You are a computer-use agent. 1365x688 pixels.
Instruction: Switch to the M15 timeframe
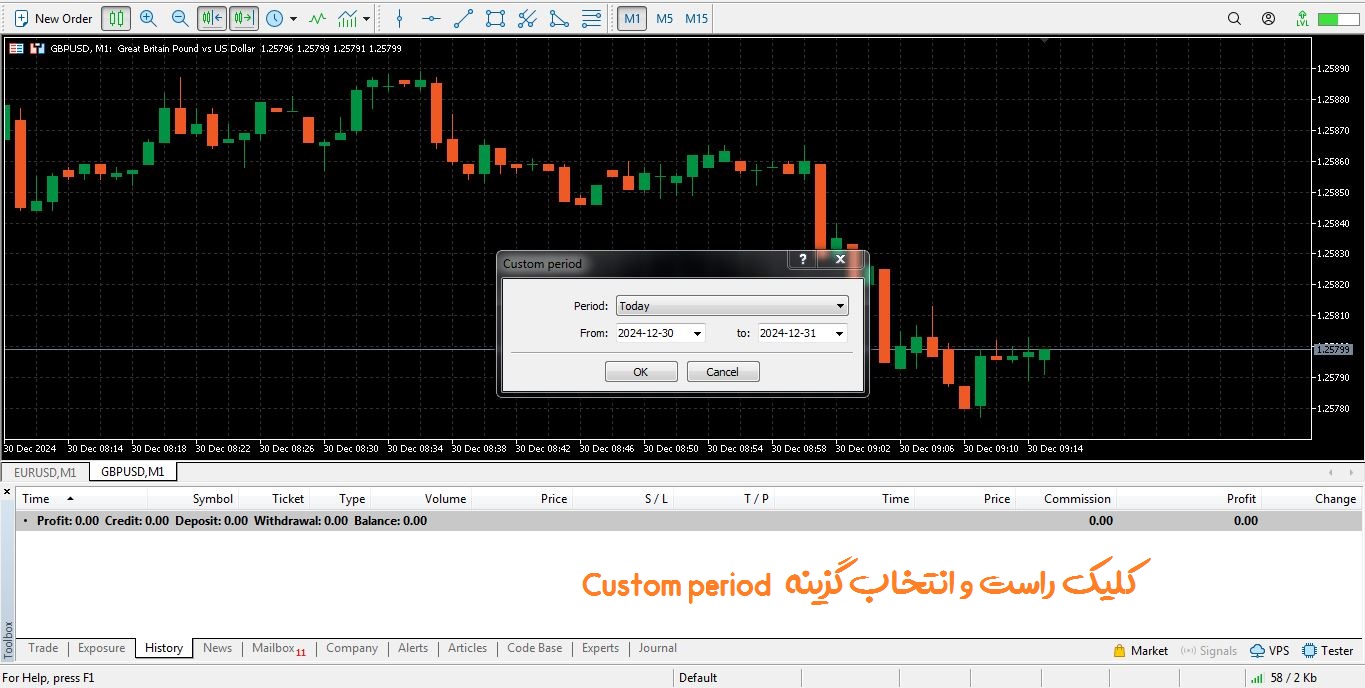(x=697, y=18)
